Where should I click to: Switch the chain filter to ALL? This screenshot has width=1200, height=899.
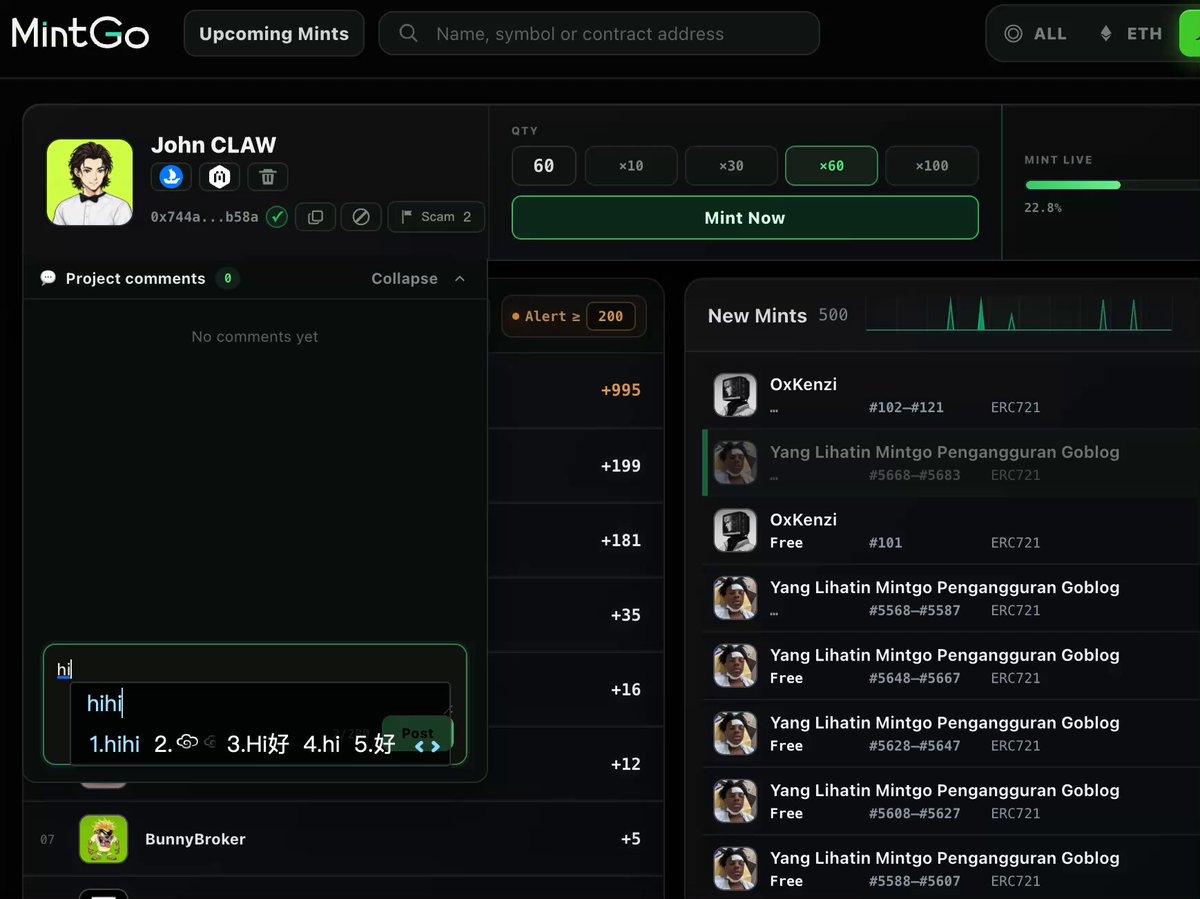(1035, 33)
